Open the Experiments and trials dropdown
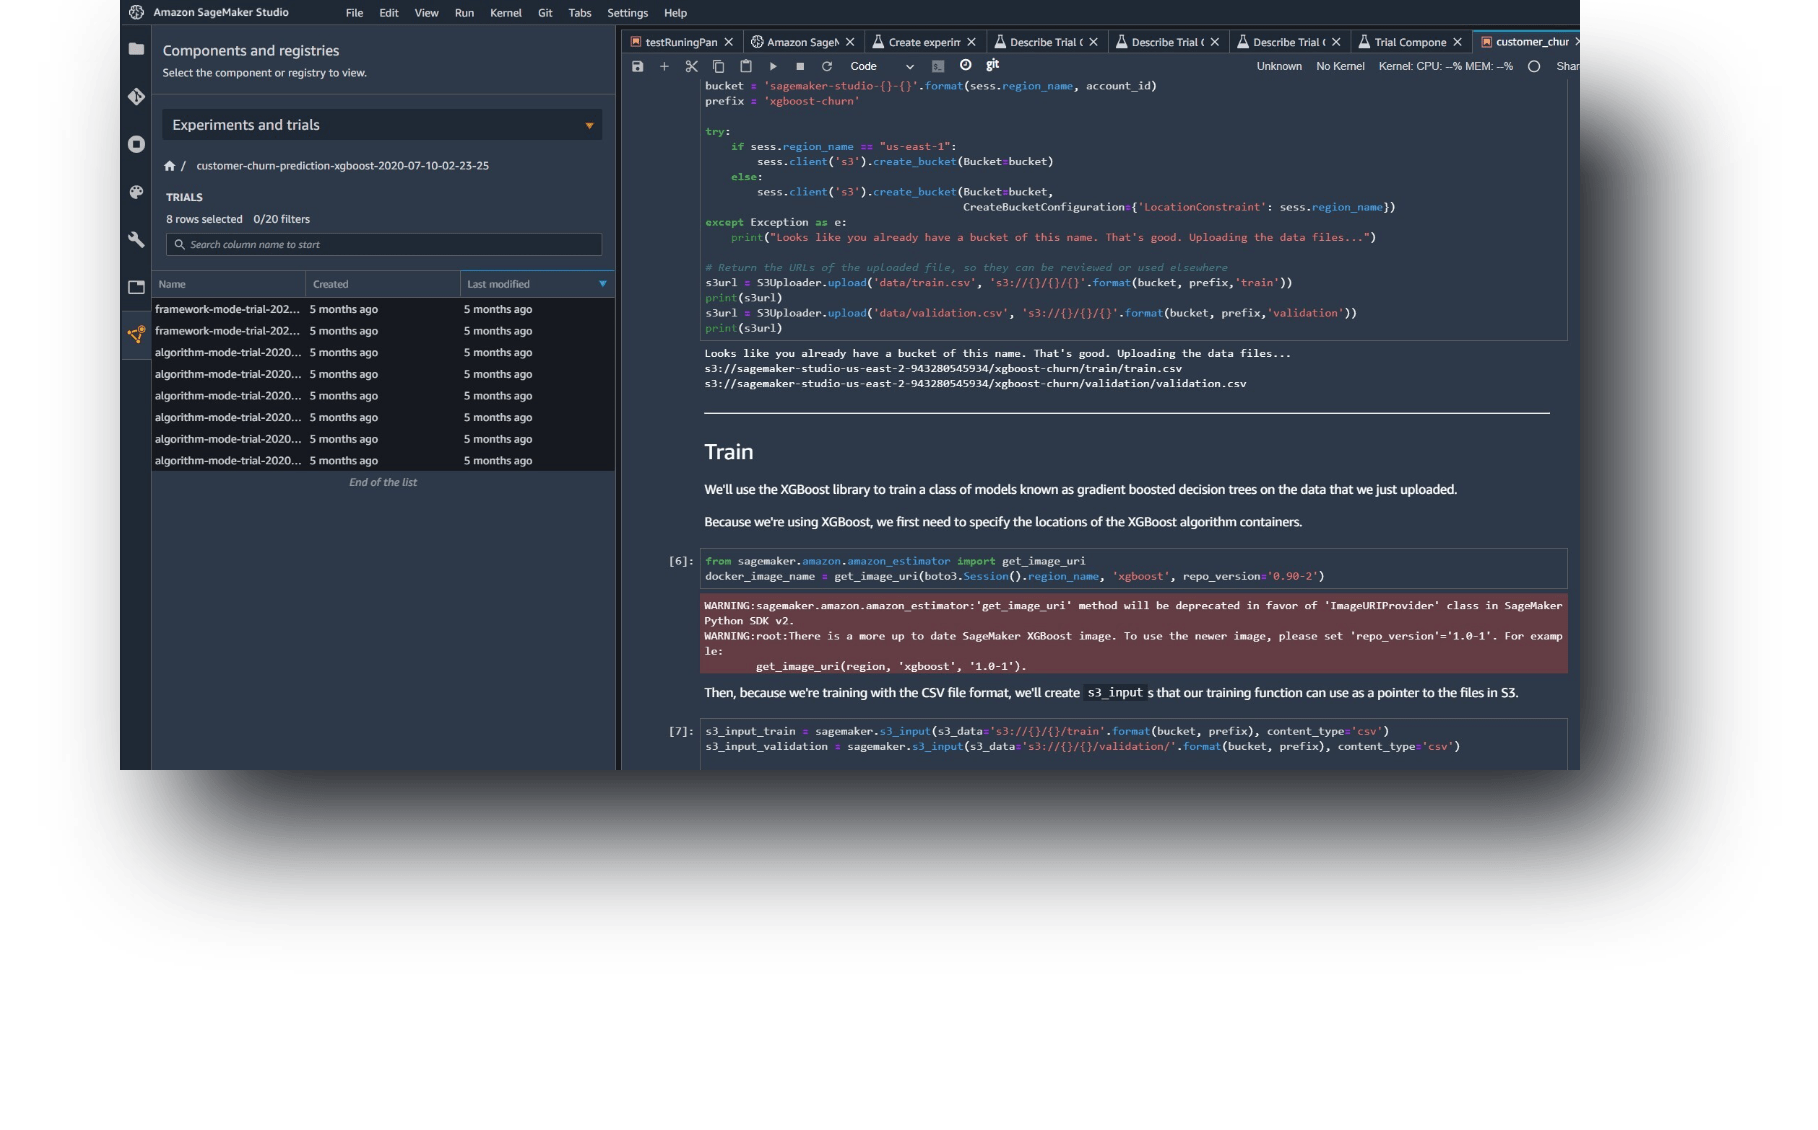1818x1130 pixels. click(x=382, y=125)
